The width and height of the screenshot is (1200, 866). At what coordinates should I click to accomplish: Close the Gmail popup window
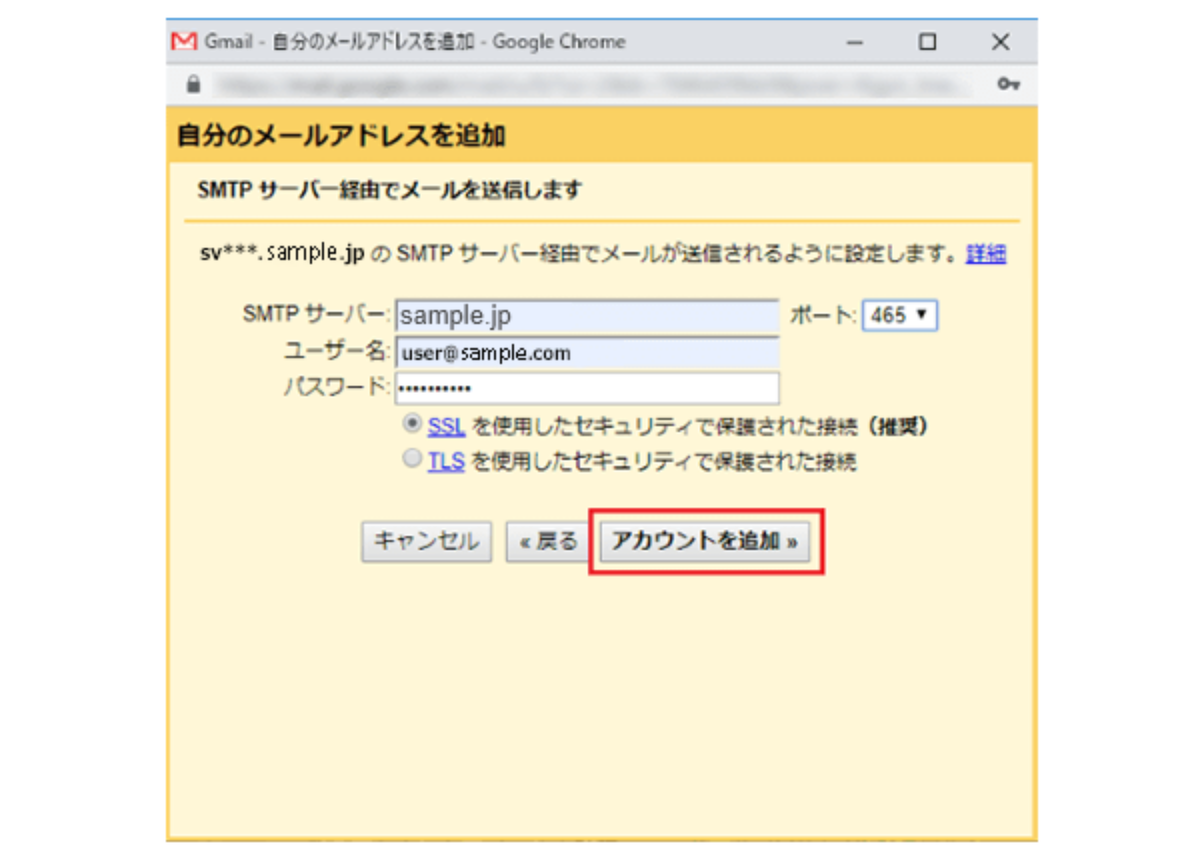pyautogui.click(x=1000, y=42)
